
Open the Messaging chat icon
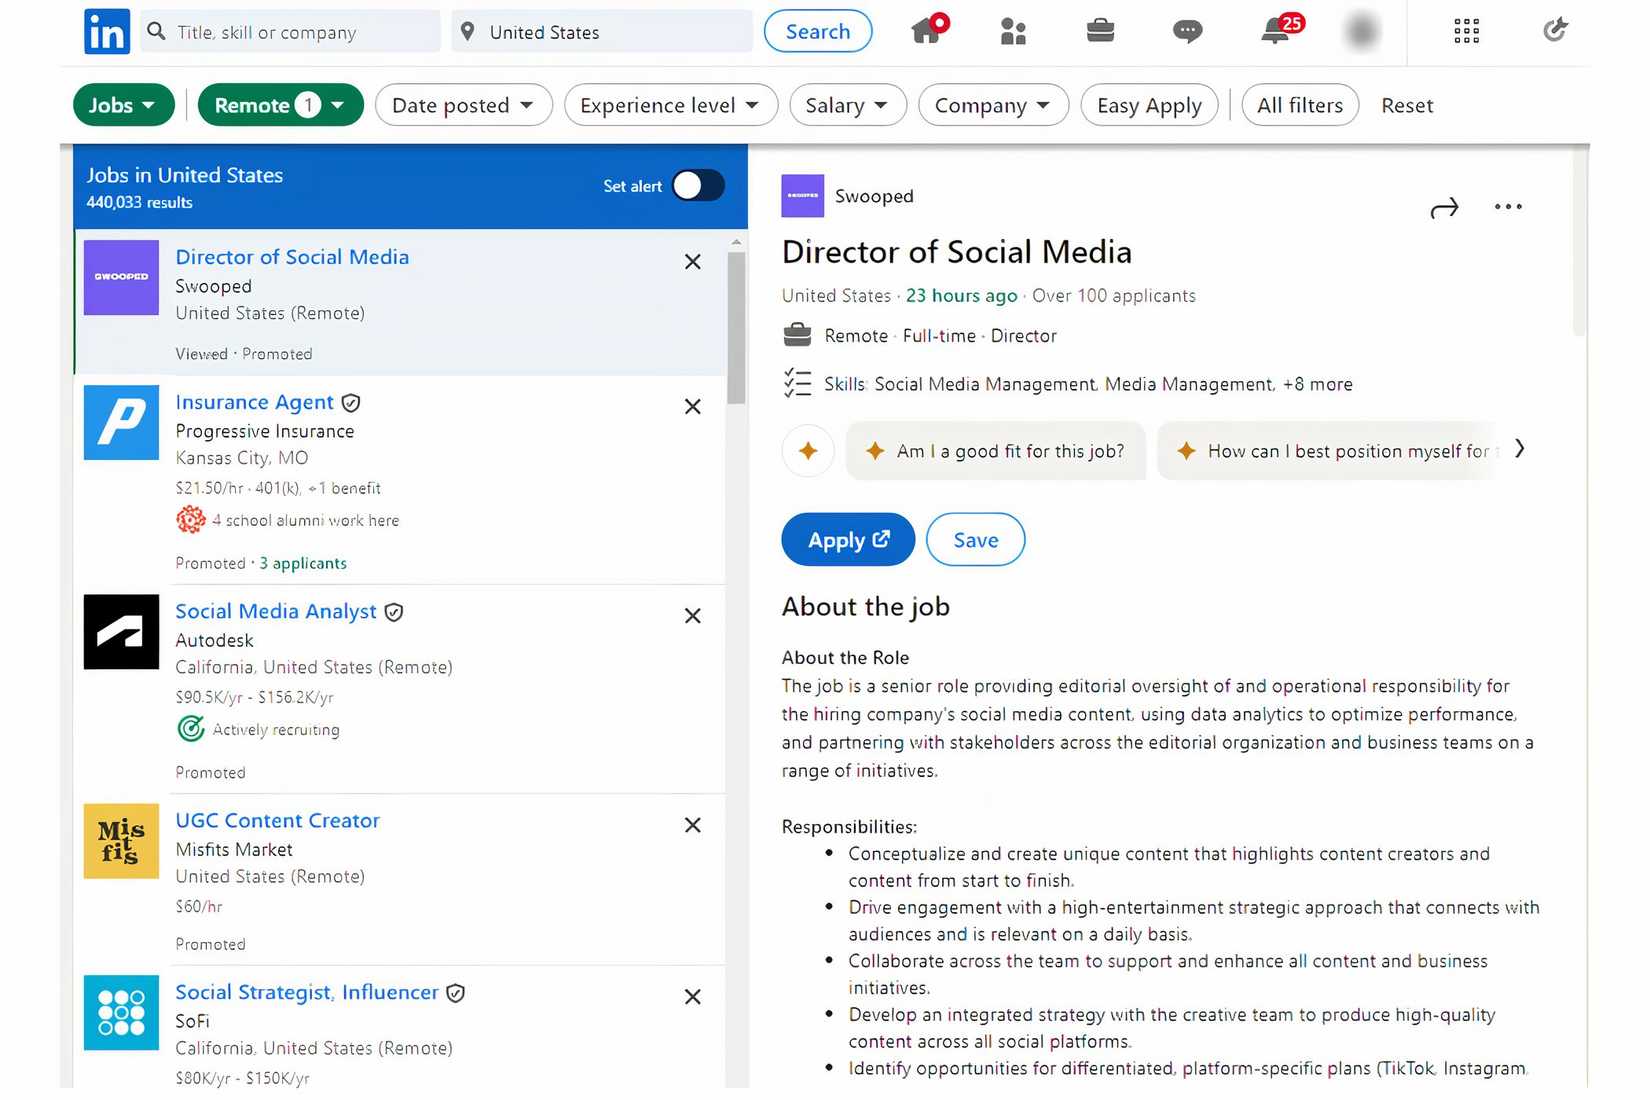[x=1187, y=32]
